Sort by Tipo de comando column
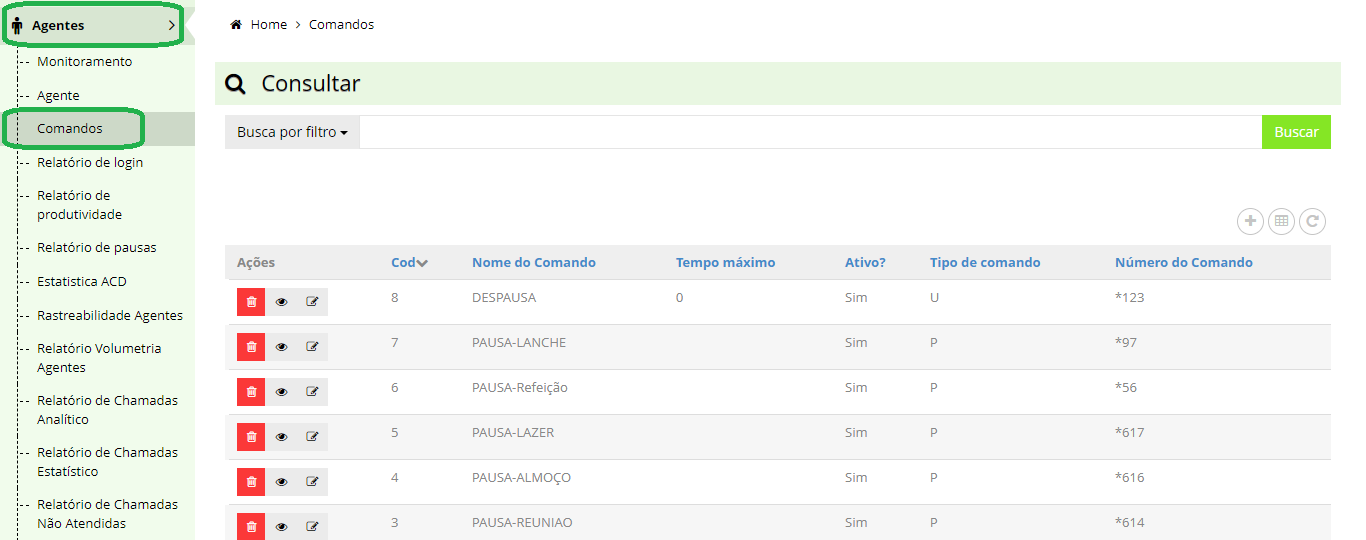This screenshot has width=1366, height=540. [985, 263]
